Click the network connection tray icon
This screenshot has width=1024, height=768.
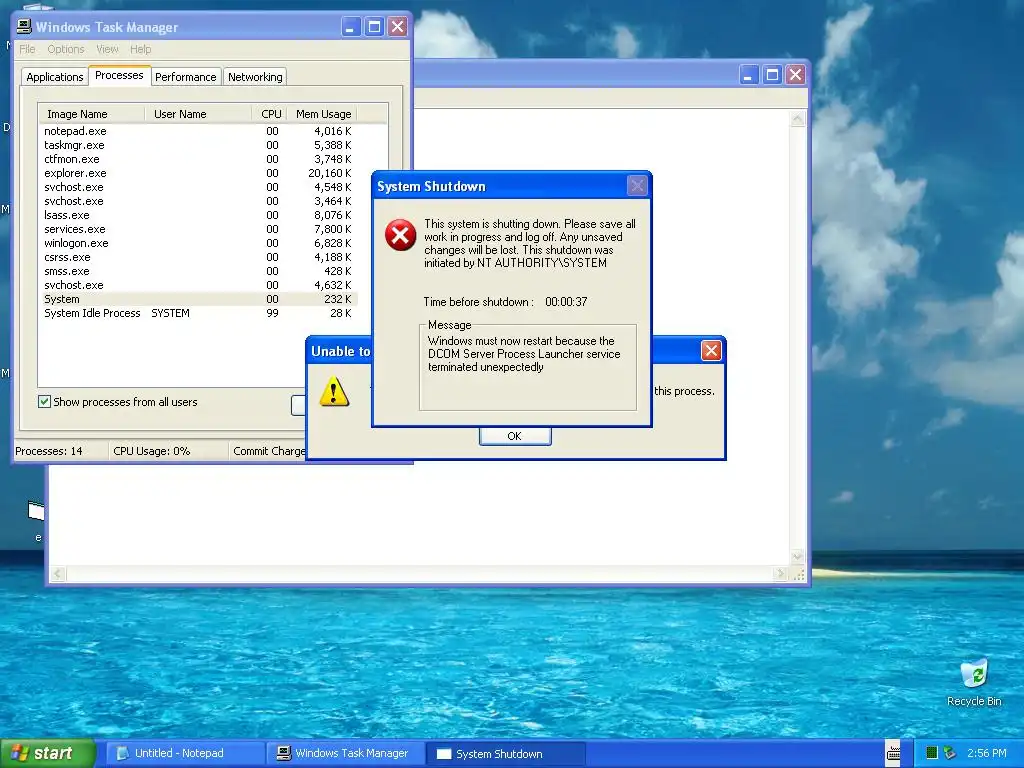pos(950,753)
